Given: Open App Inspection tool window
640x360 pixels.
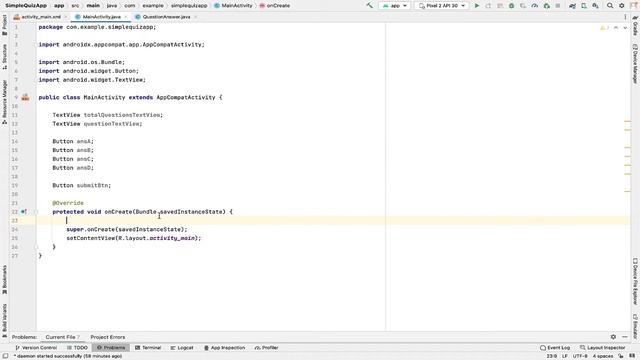Looking at the screenshot, I should point(224,348).
